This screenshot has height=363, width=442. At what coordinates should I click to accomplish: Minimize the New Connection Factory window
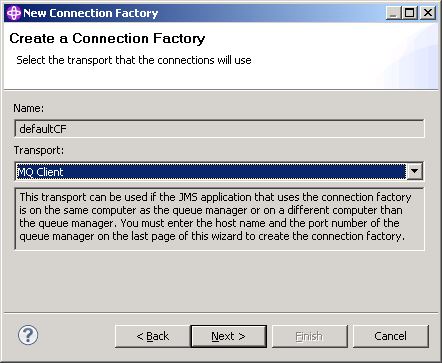click(x=393, y=13)
